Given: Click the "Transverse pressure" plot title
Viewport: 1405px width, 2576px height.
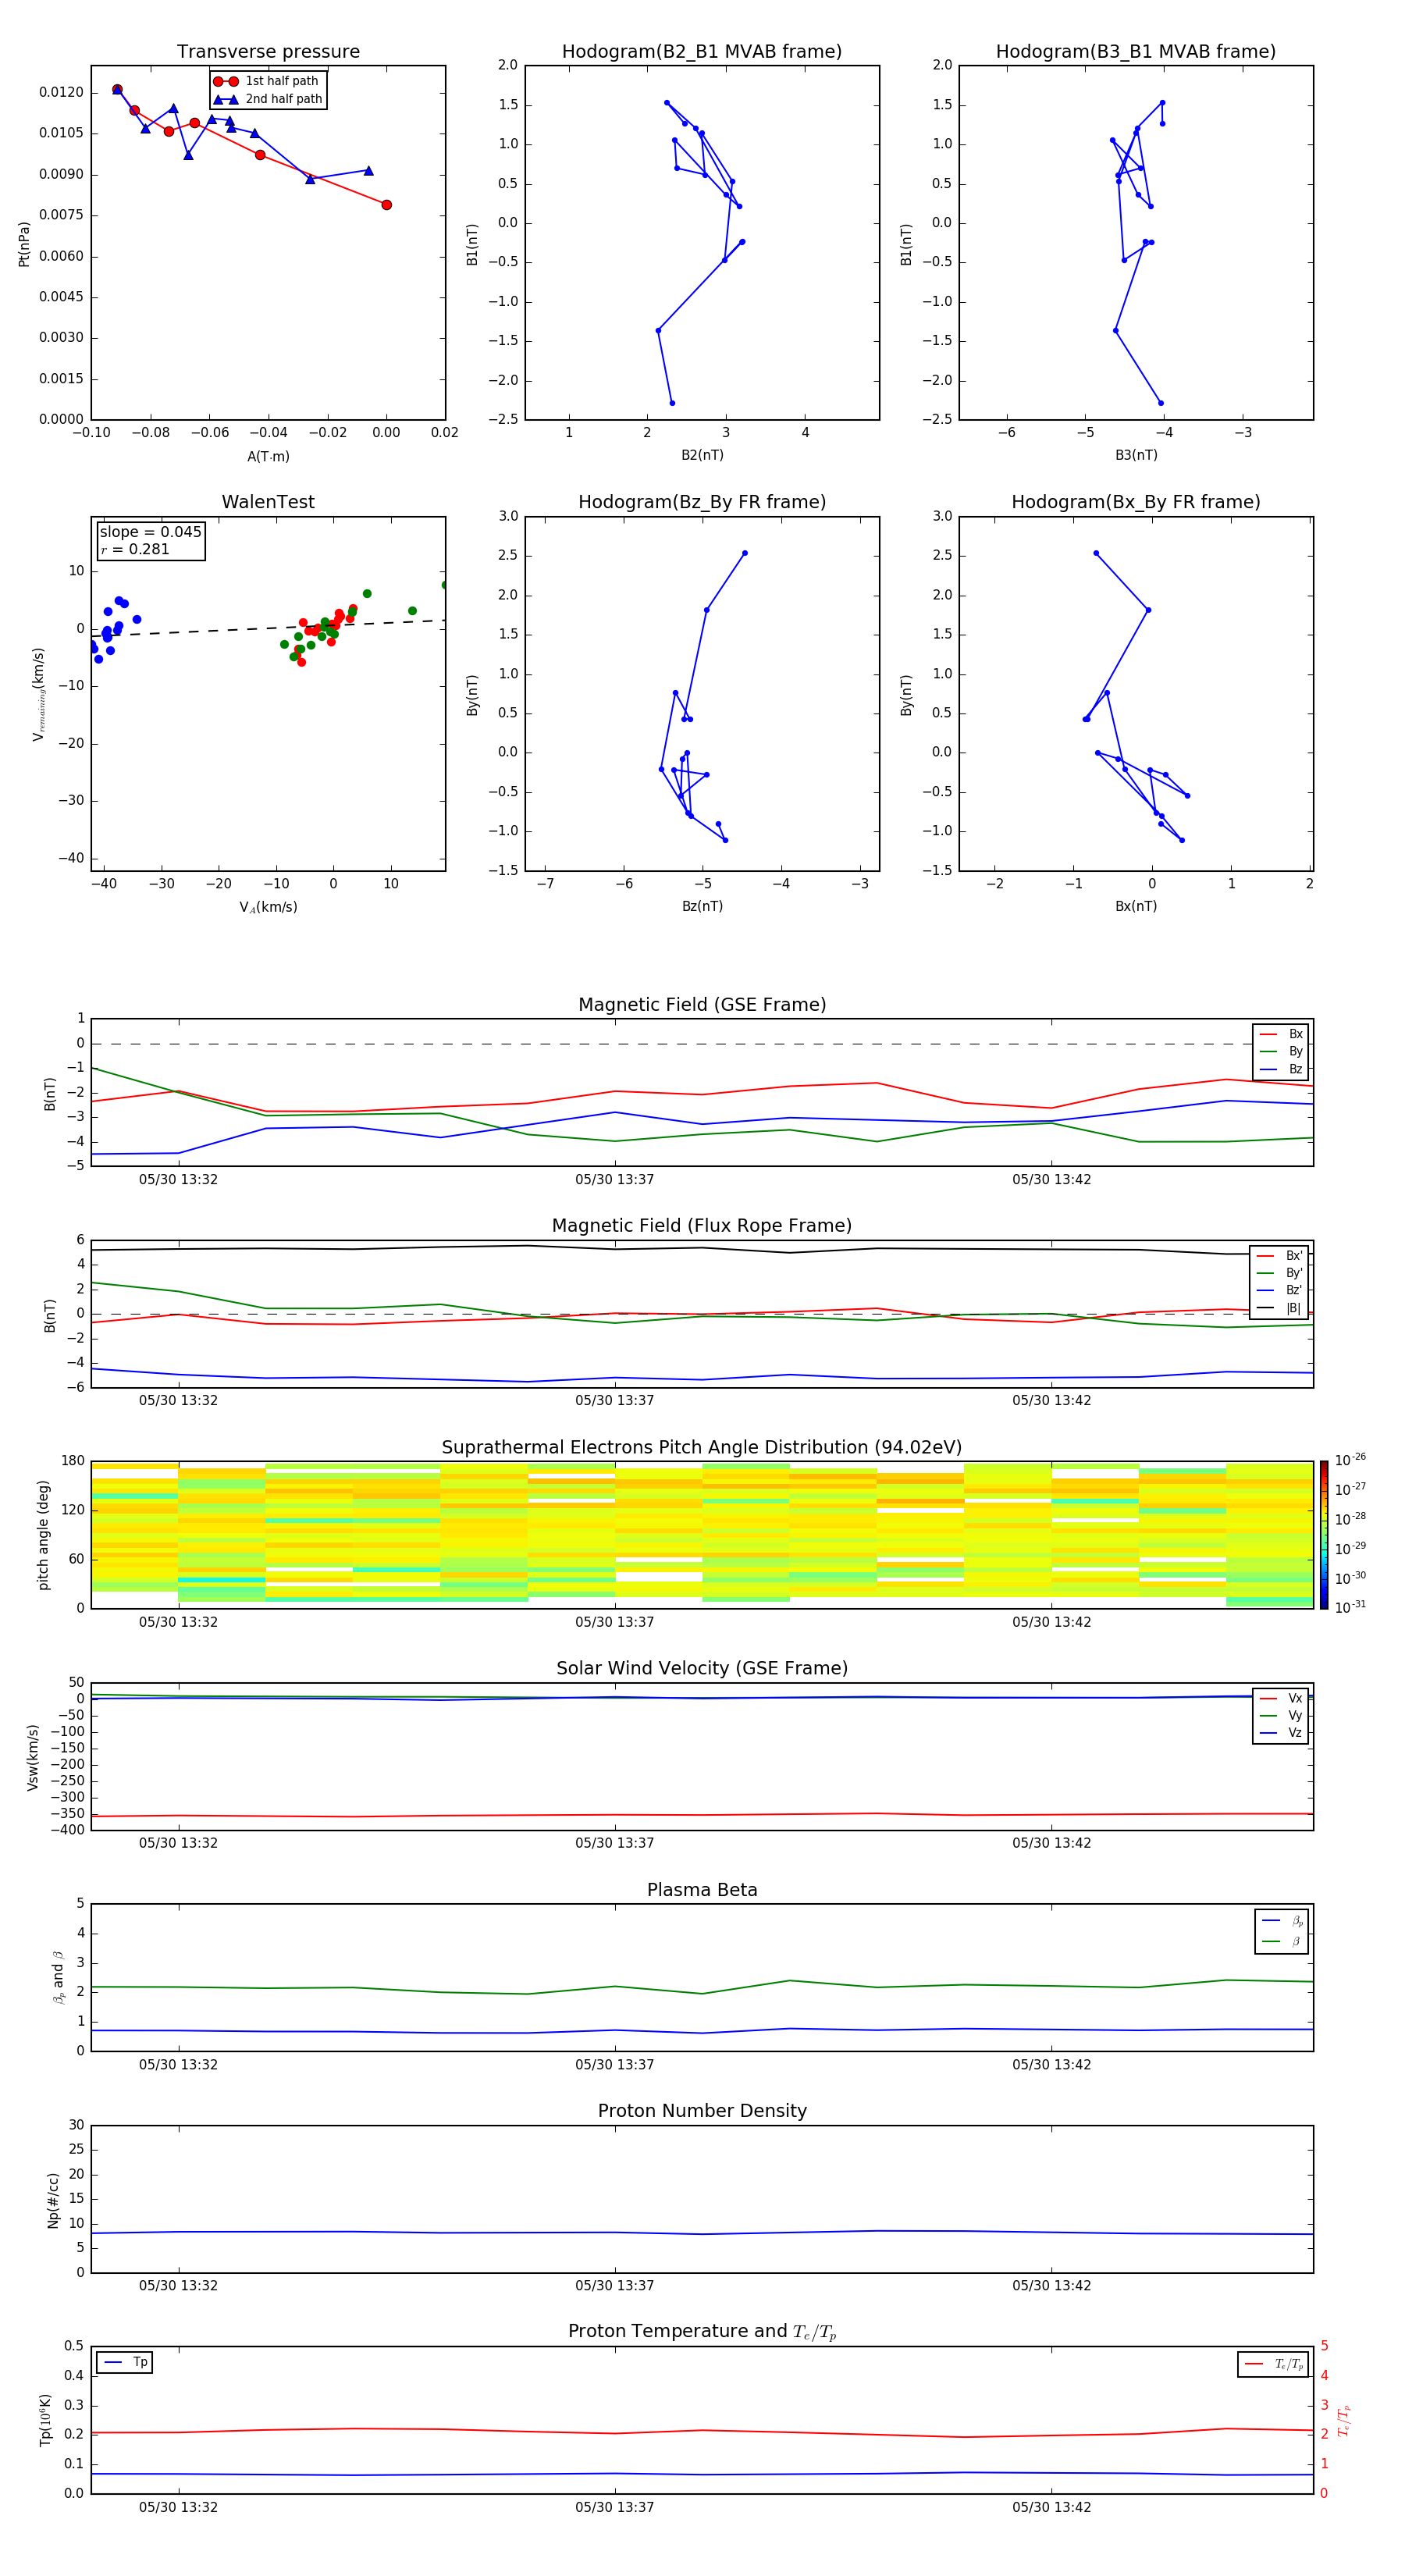Looking at the screenshot, I should (x=268, y=52).
